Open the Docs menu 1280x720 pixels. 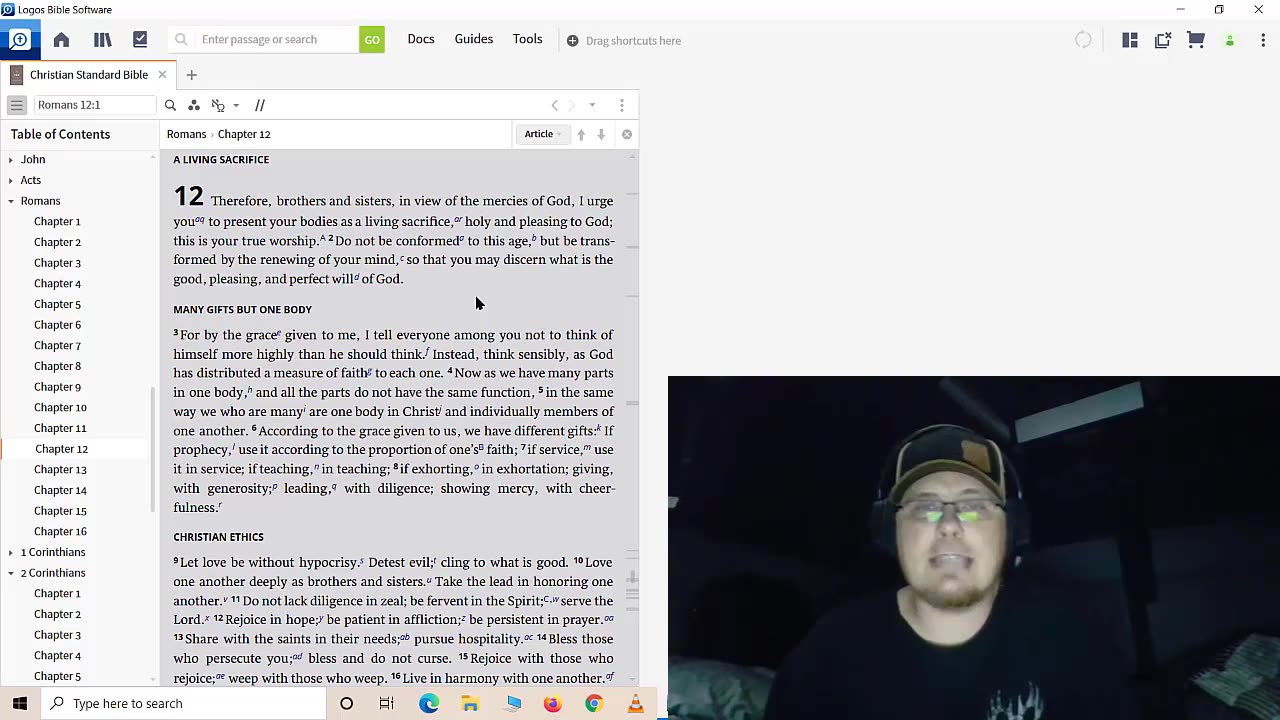[421, 39]
